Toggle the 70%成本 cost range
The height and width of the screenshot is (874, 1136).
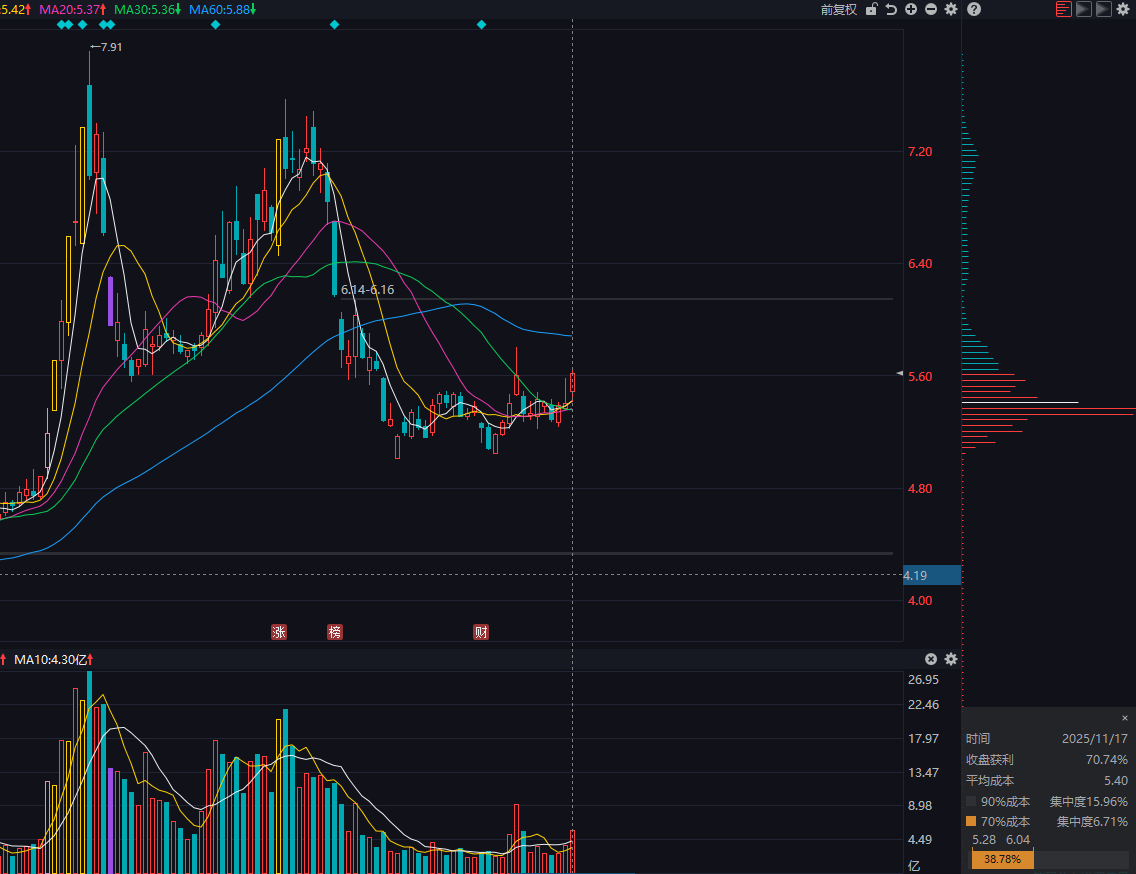tap(972, 821)
